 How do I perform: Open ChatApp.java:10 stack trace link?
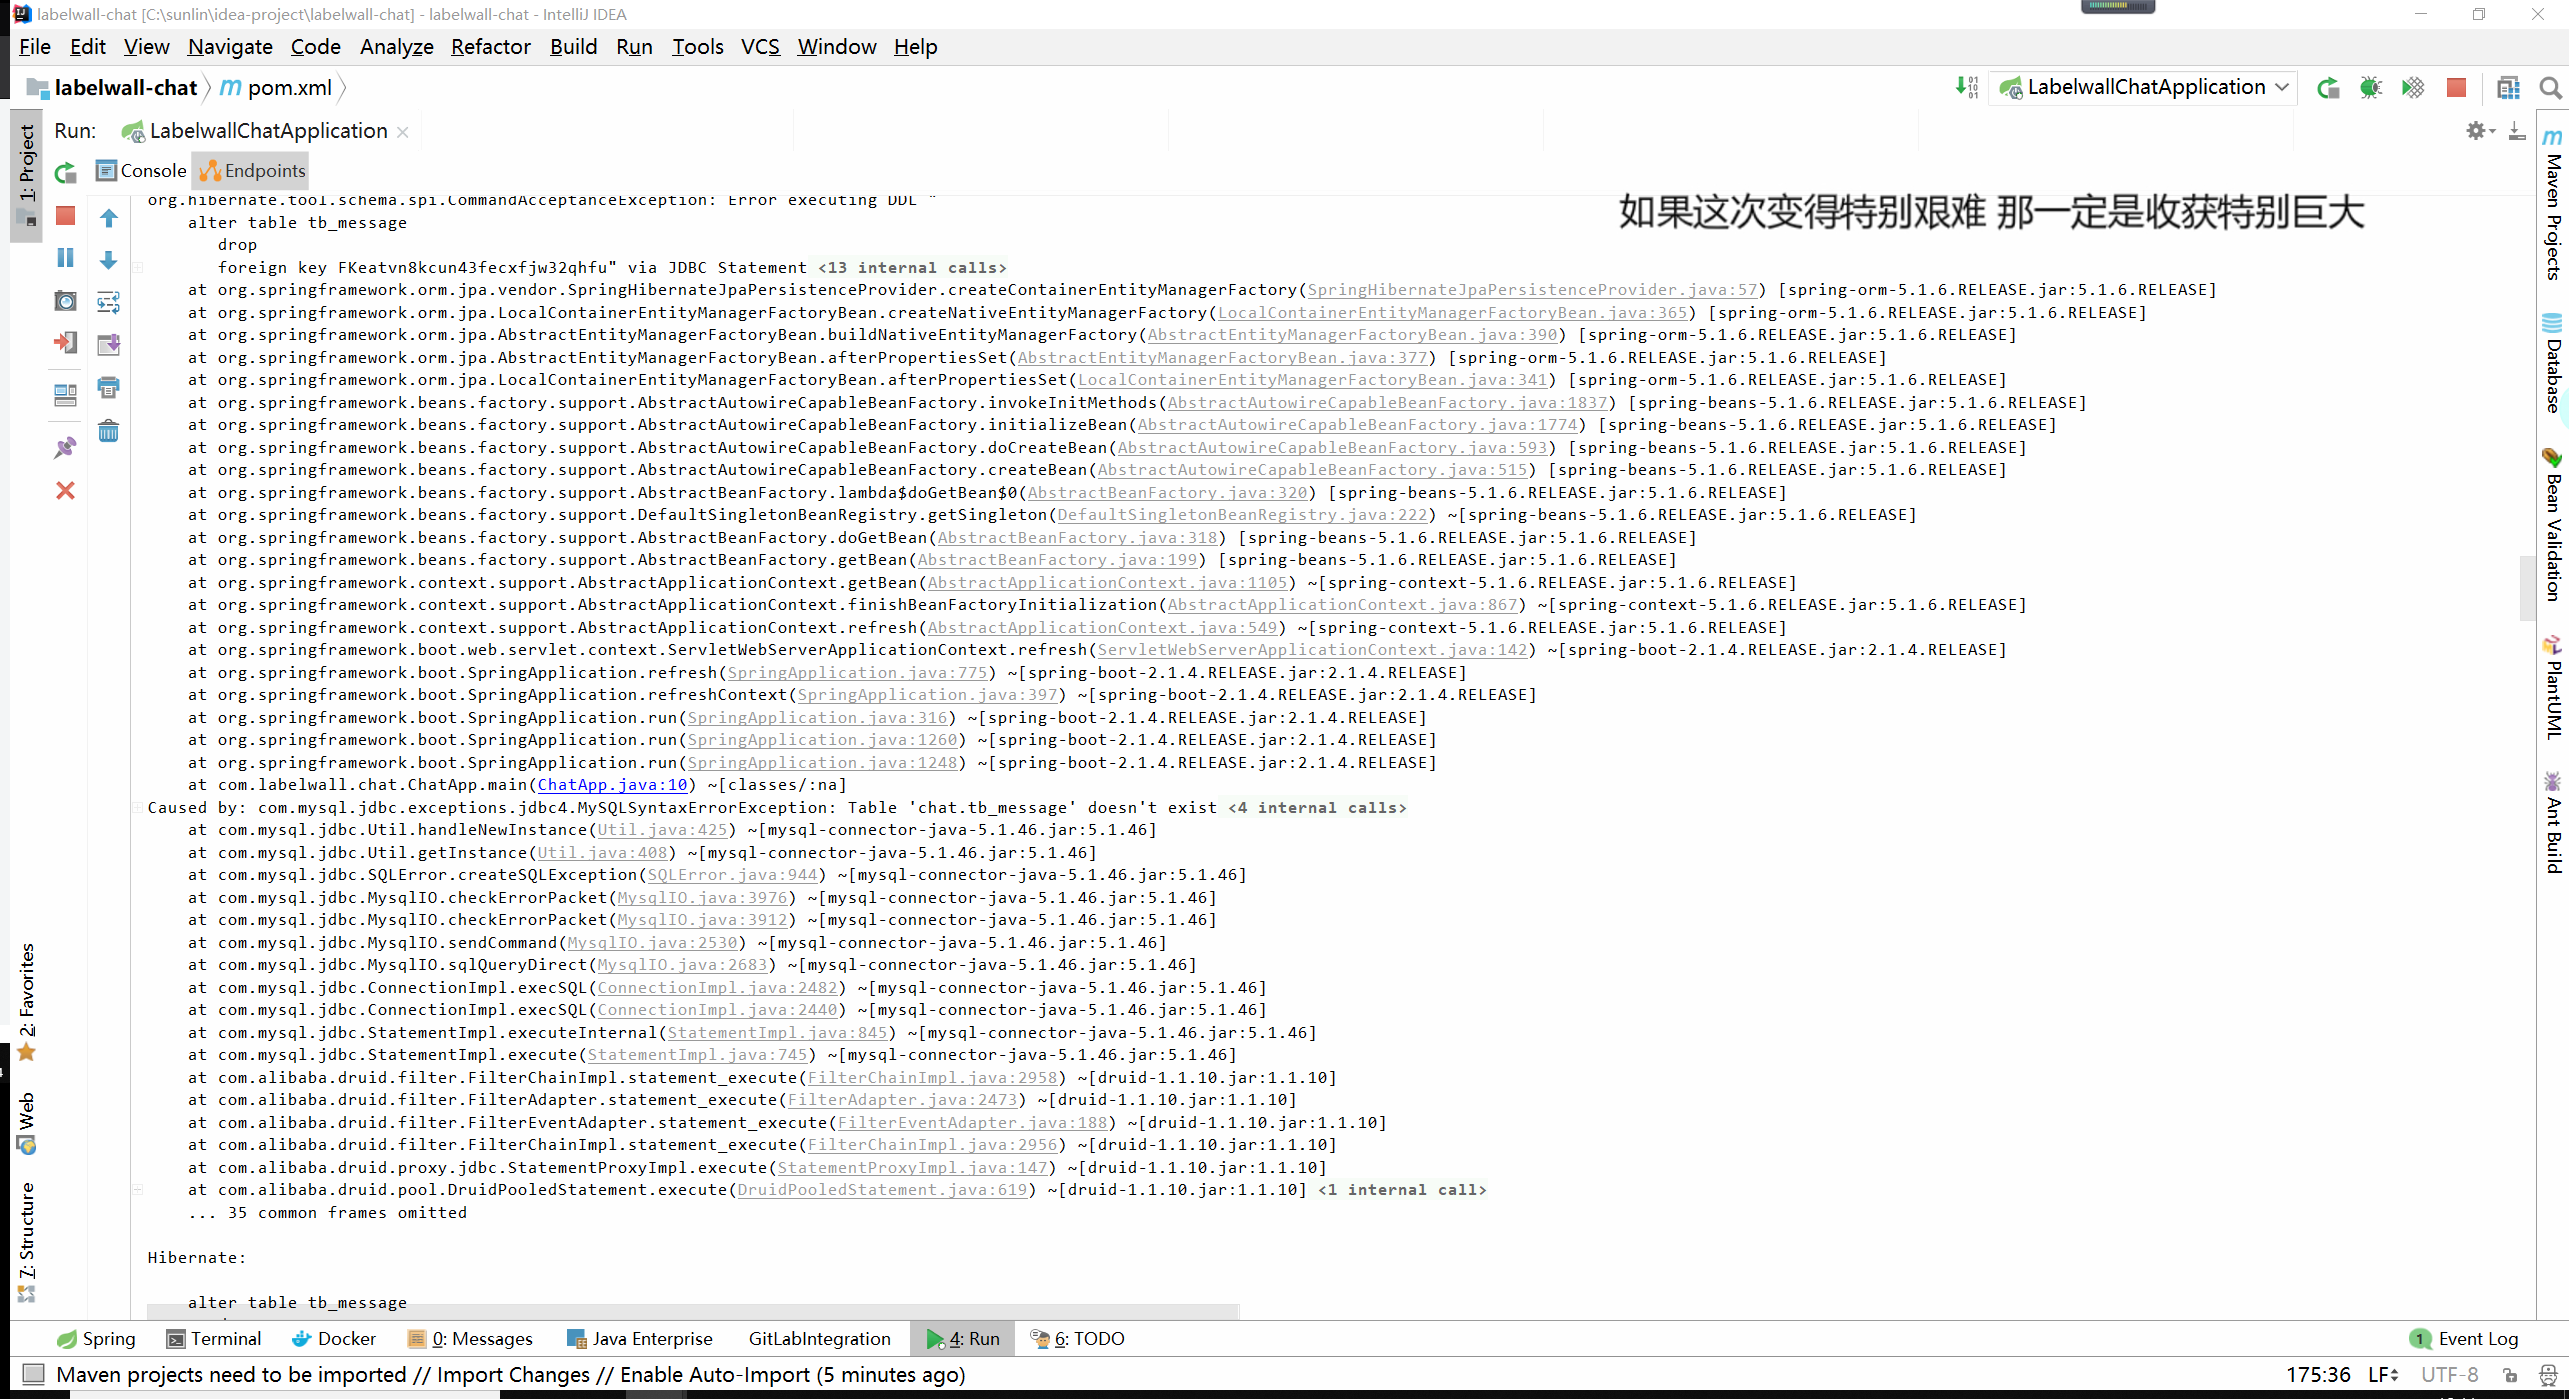point(612,785)
